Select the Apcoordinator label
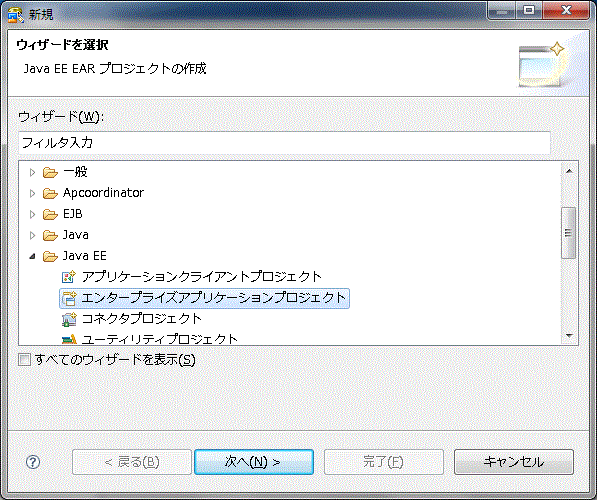Viewport: 597px width, 500px height. 104,193
